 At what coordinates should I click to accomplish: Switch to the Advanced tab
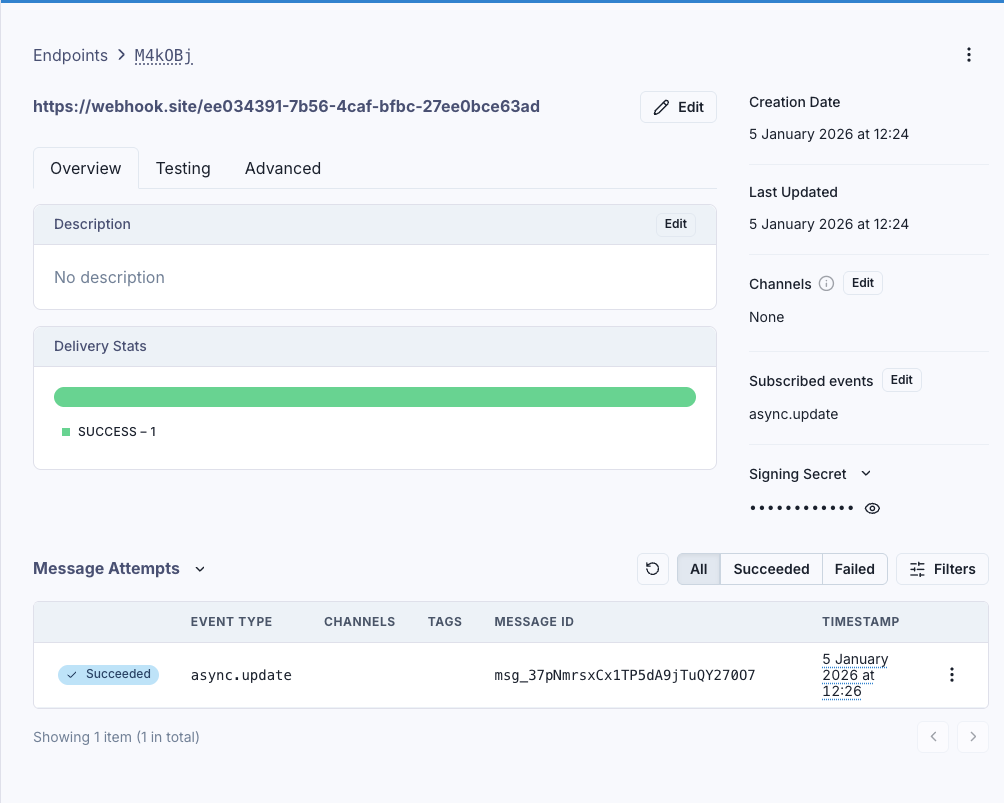[283, 168]
